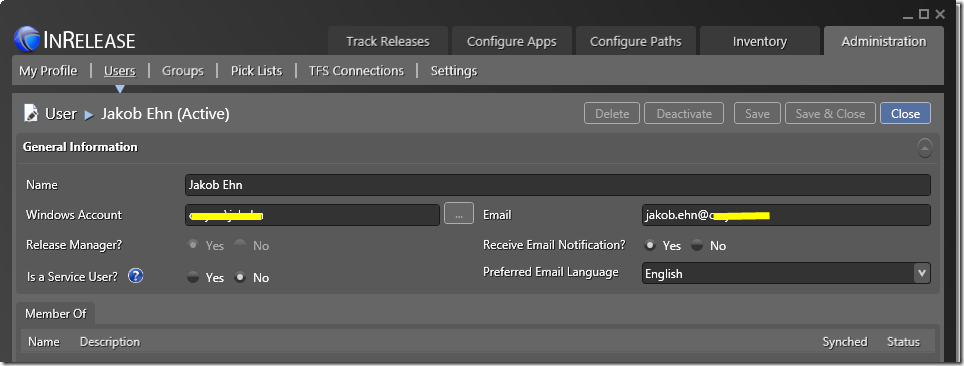Maximize the InRelease window
964x366 pixels.
(x=923, y=14)
